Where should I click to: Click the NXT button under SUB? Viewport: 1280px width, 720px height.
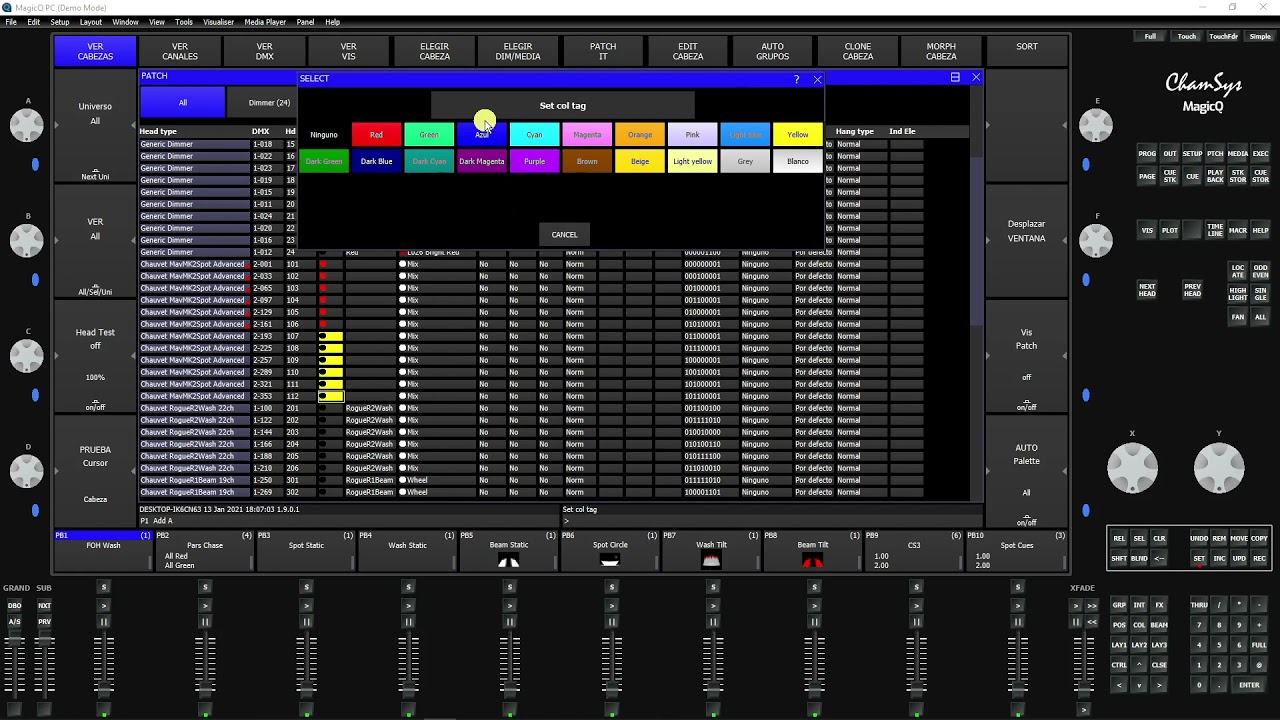[x=44, y=606]
